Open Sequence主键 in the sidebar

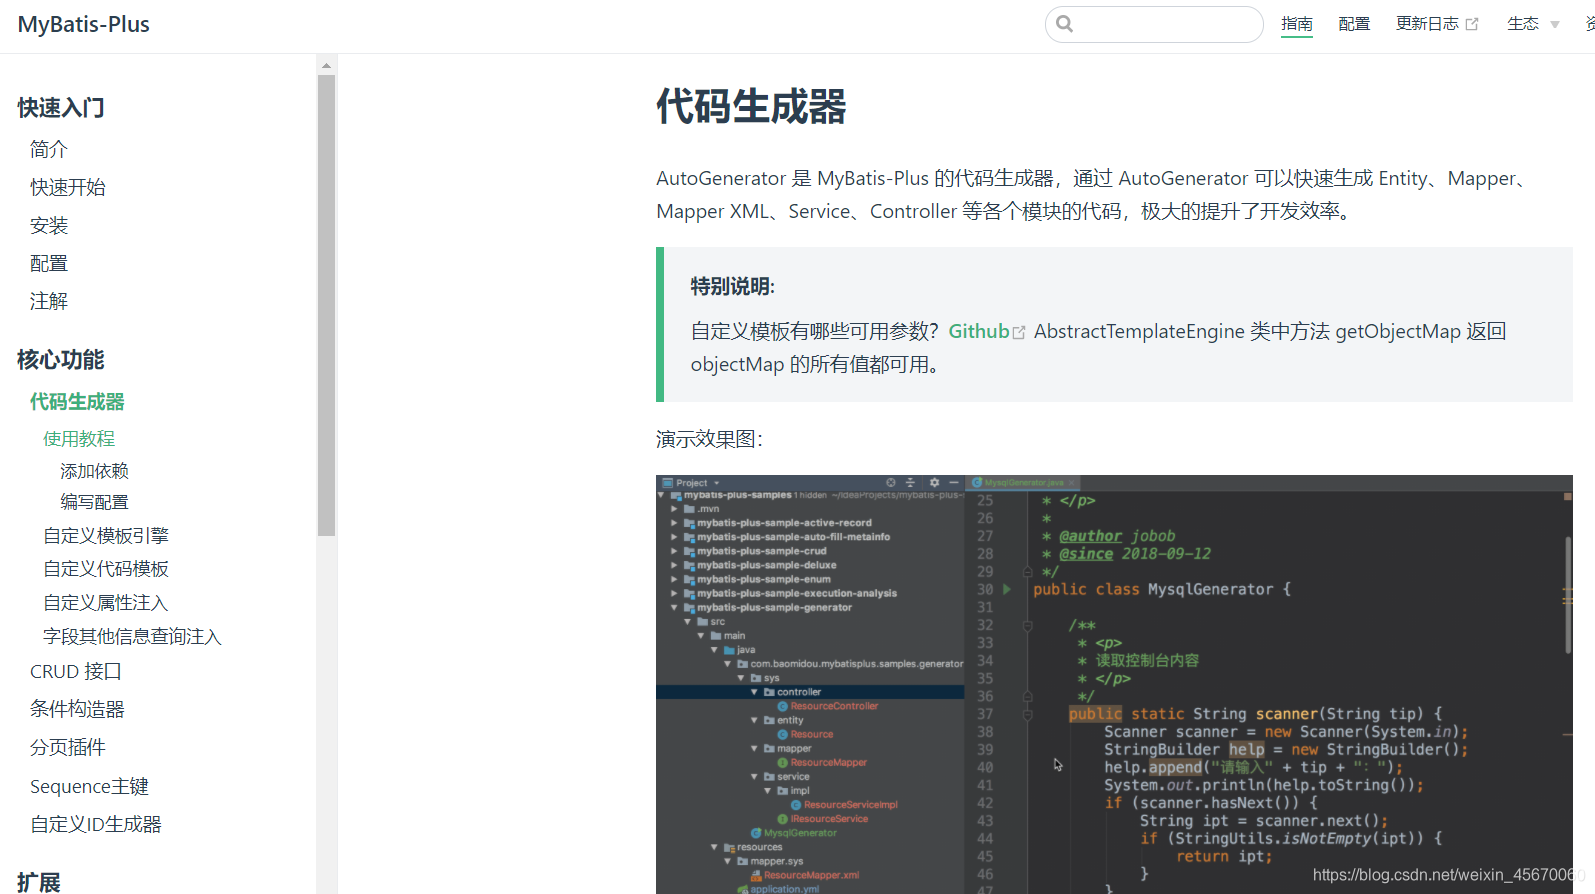(89, 787)
